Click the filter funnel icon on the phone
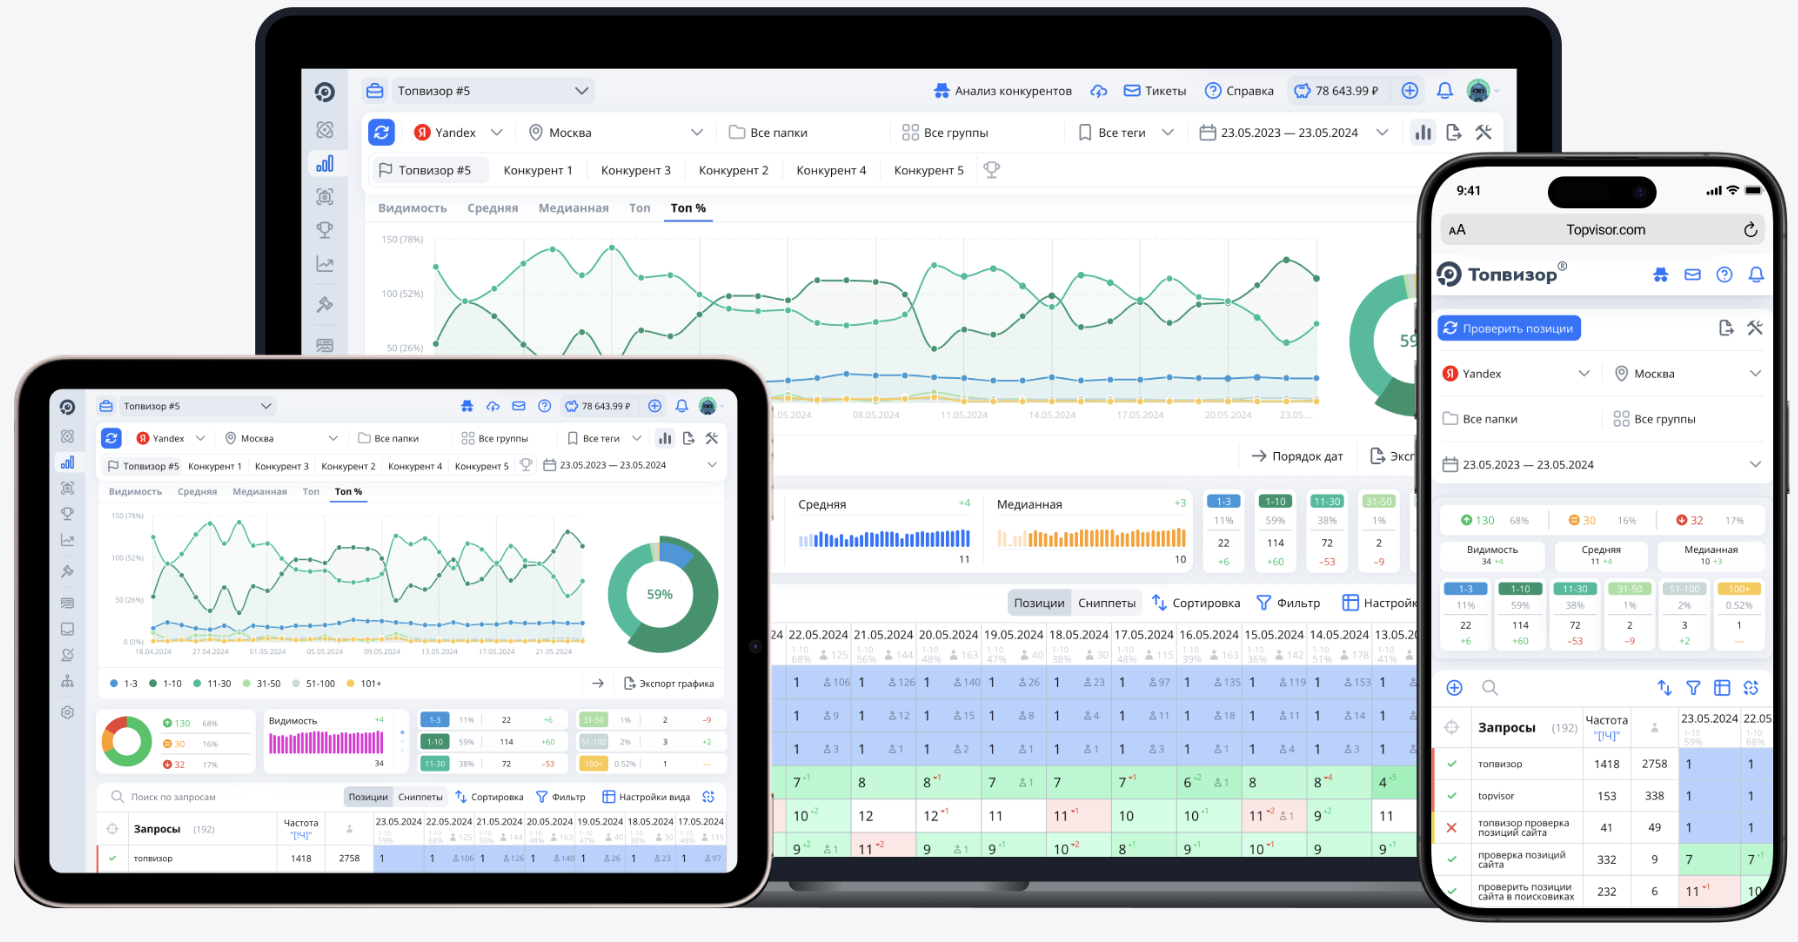This screenshot has width=1798, height=942. pos(1693,688)
